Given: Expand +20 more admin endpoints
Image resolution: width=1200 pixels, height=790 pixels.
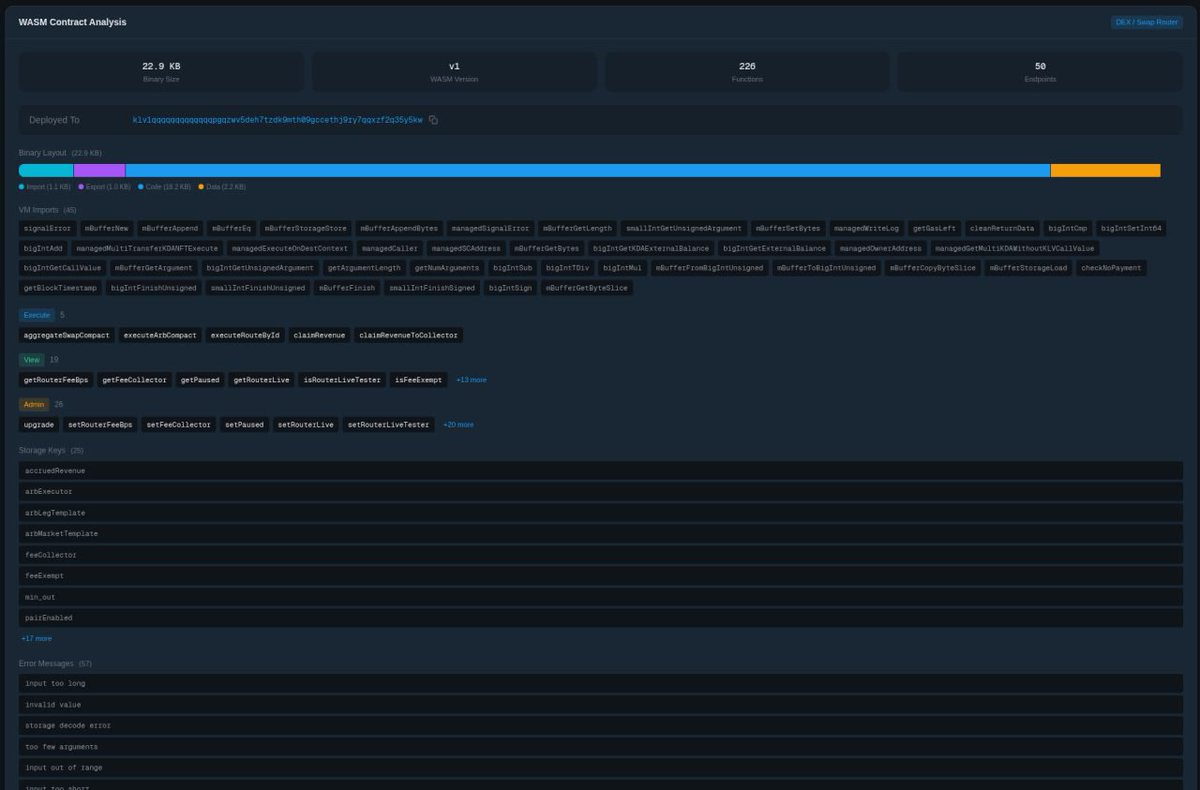Looking at the screenshot, I should coord(458,425).
